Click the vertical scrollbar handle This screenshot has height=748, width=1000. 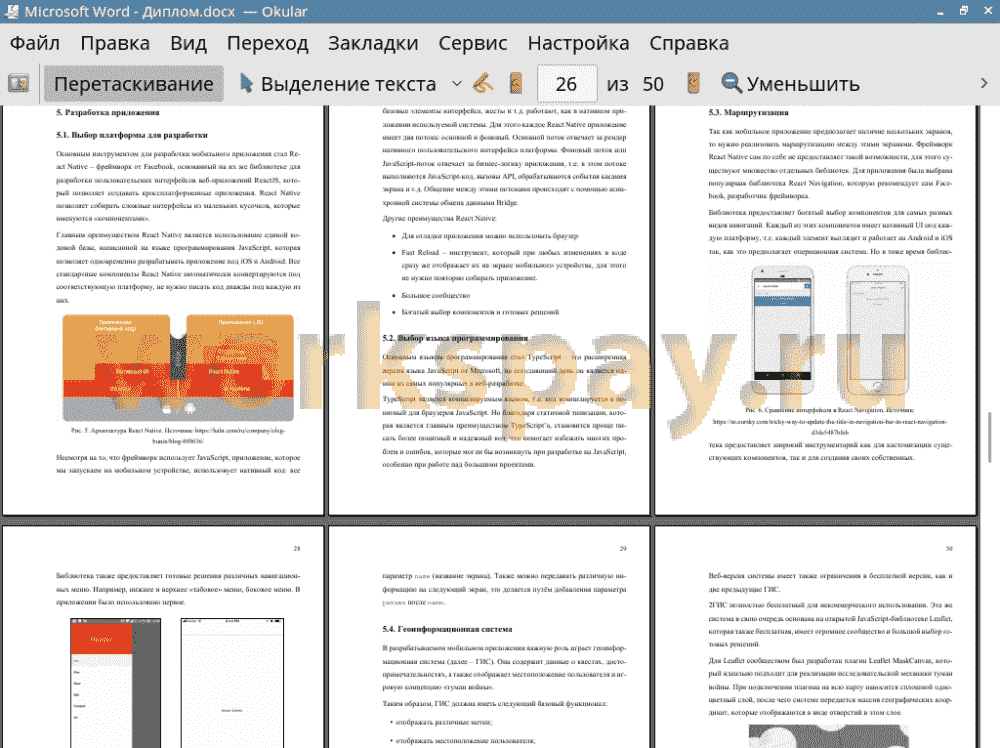990,436
